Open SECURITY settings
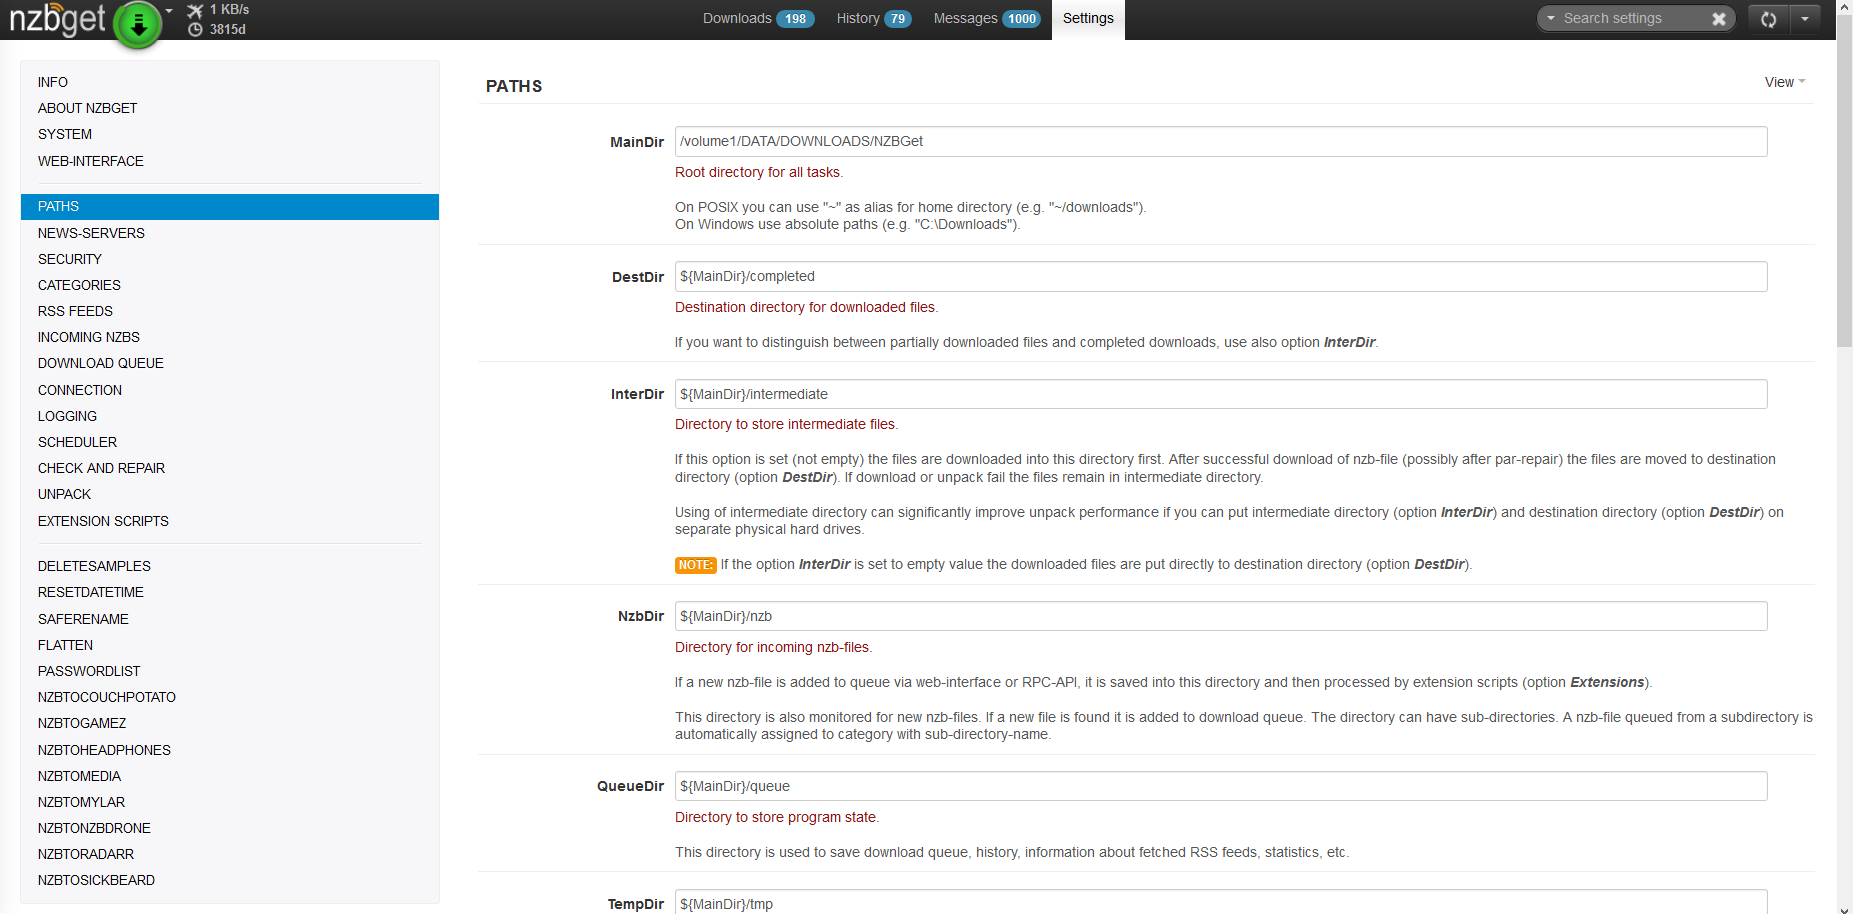Viewport: 1853px width, 914px height. (x=230, y=259)
